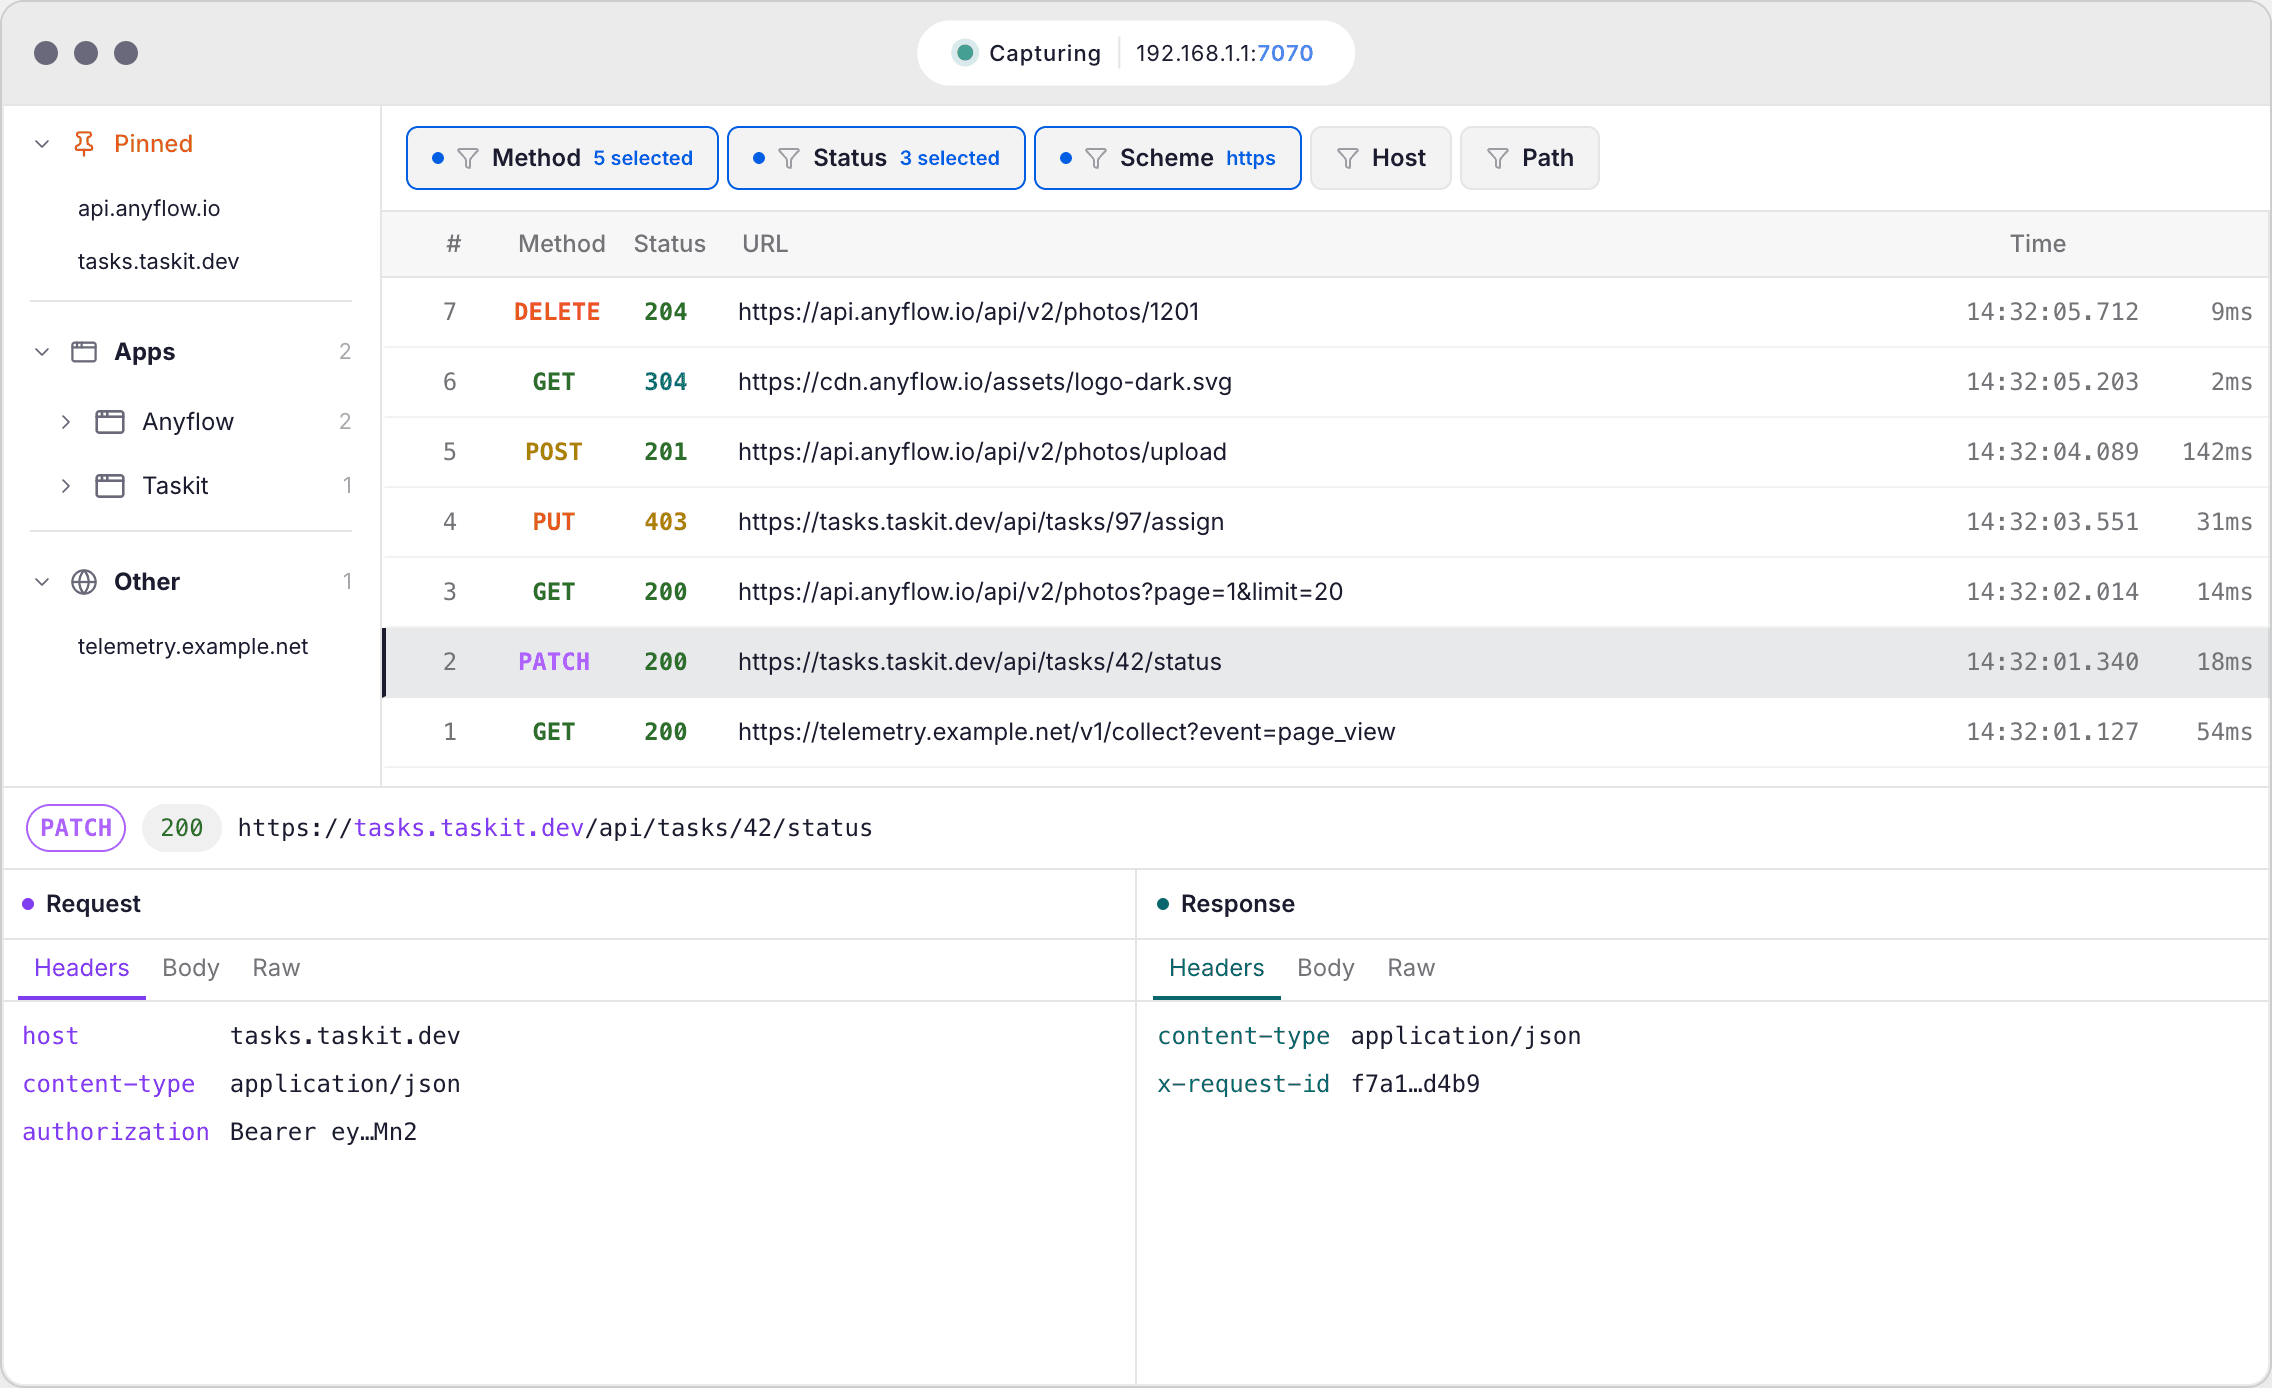2272x1388 pixels.
Task: Click the Anyflow app window icon
Action: coord(110,422)
